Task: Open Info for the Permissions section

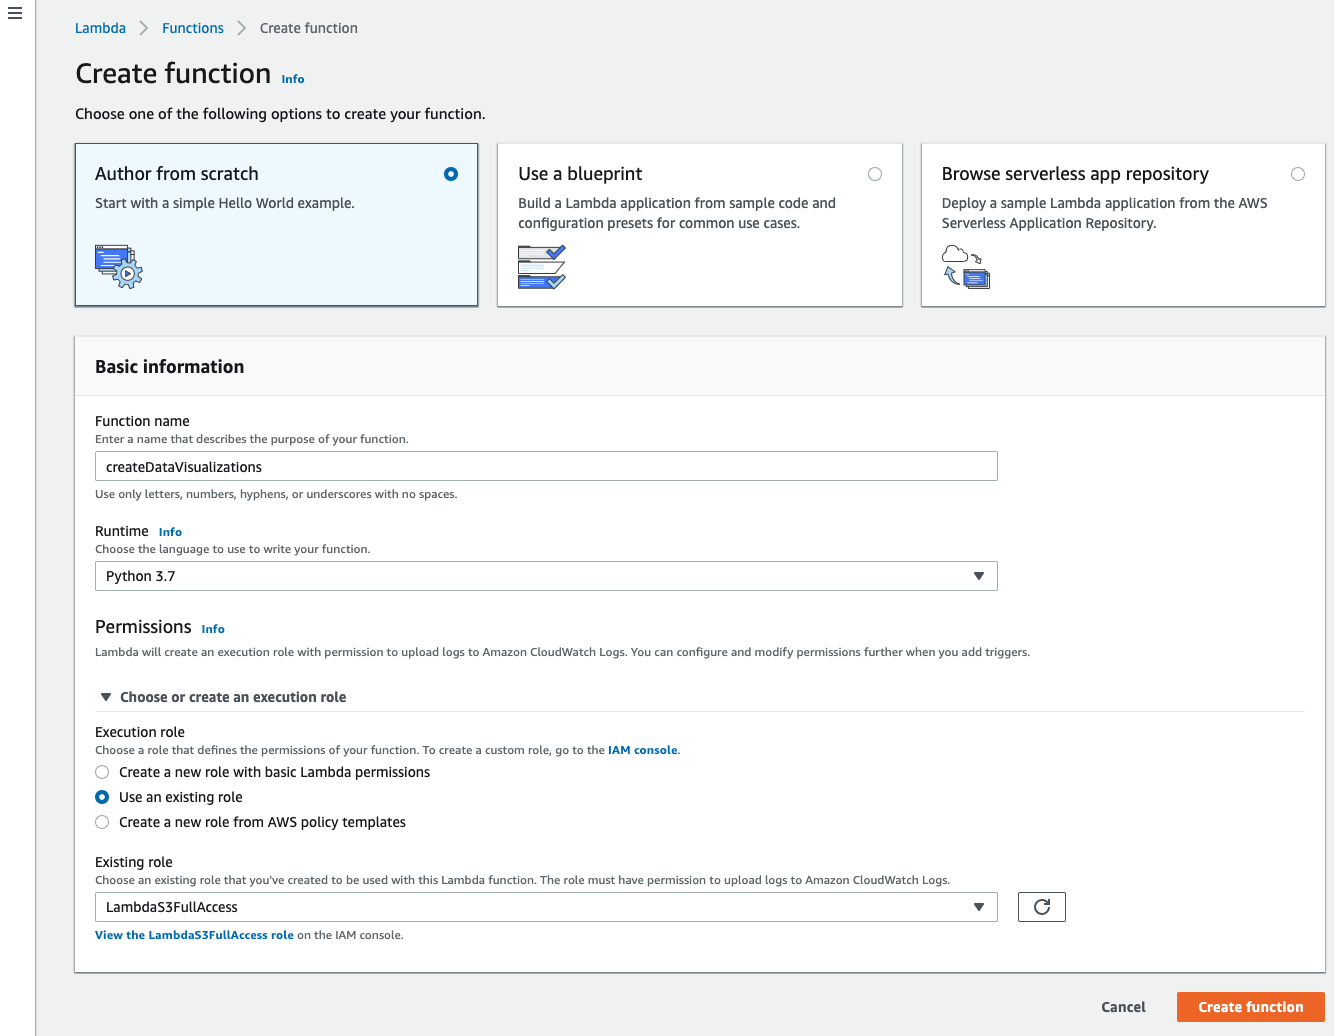Action: 213,628
